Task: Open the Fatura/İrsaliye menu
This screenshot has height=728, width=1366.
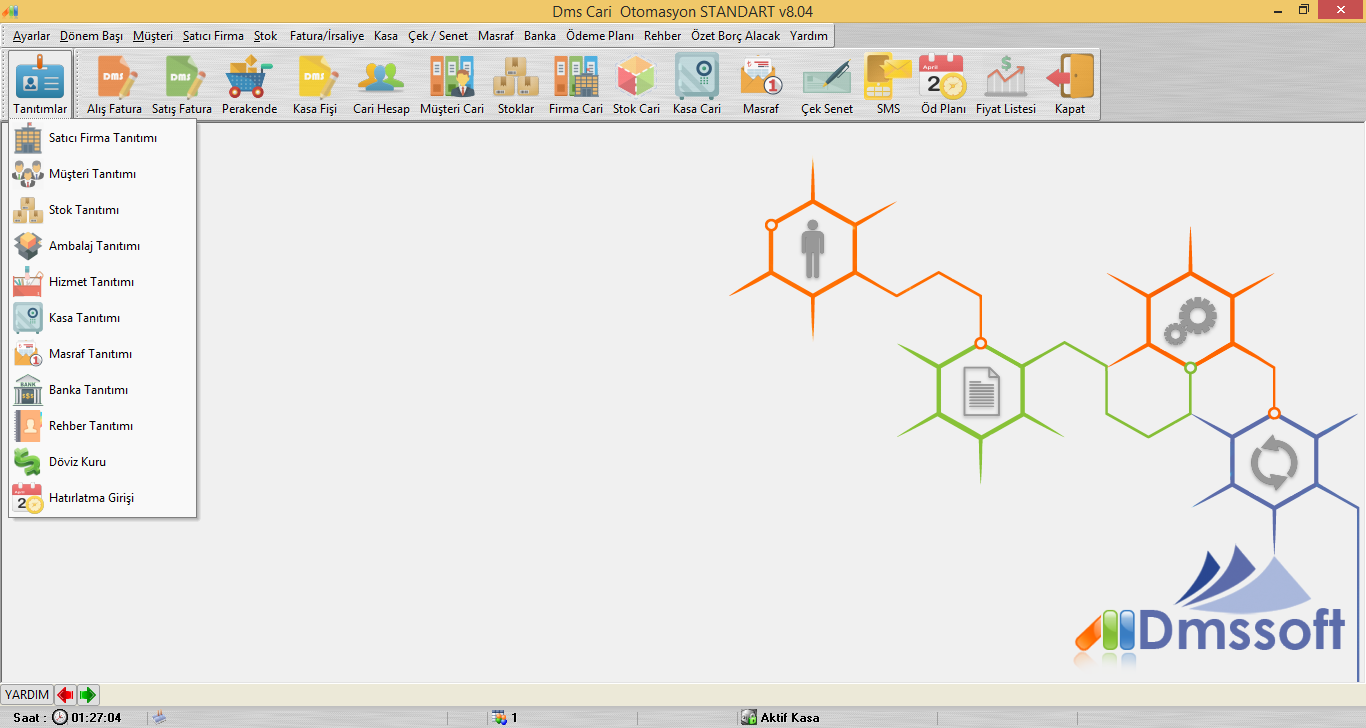Action: (327, 35)
